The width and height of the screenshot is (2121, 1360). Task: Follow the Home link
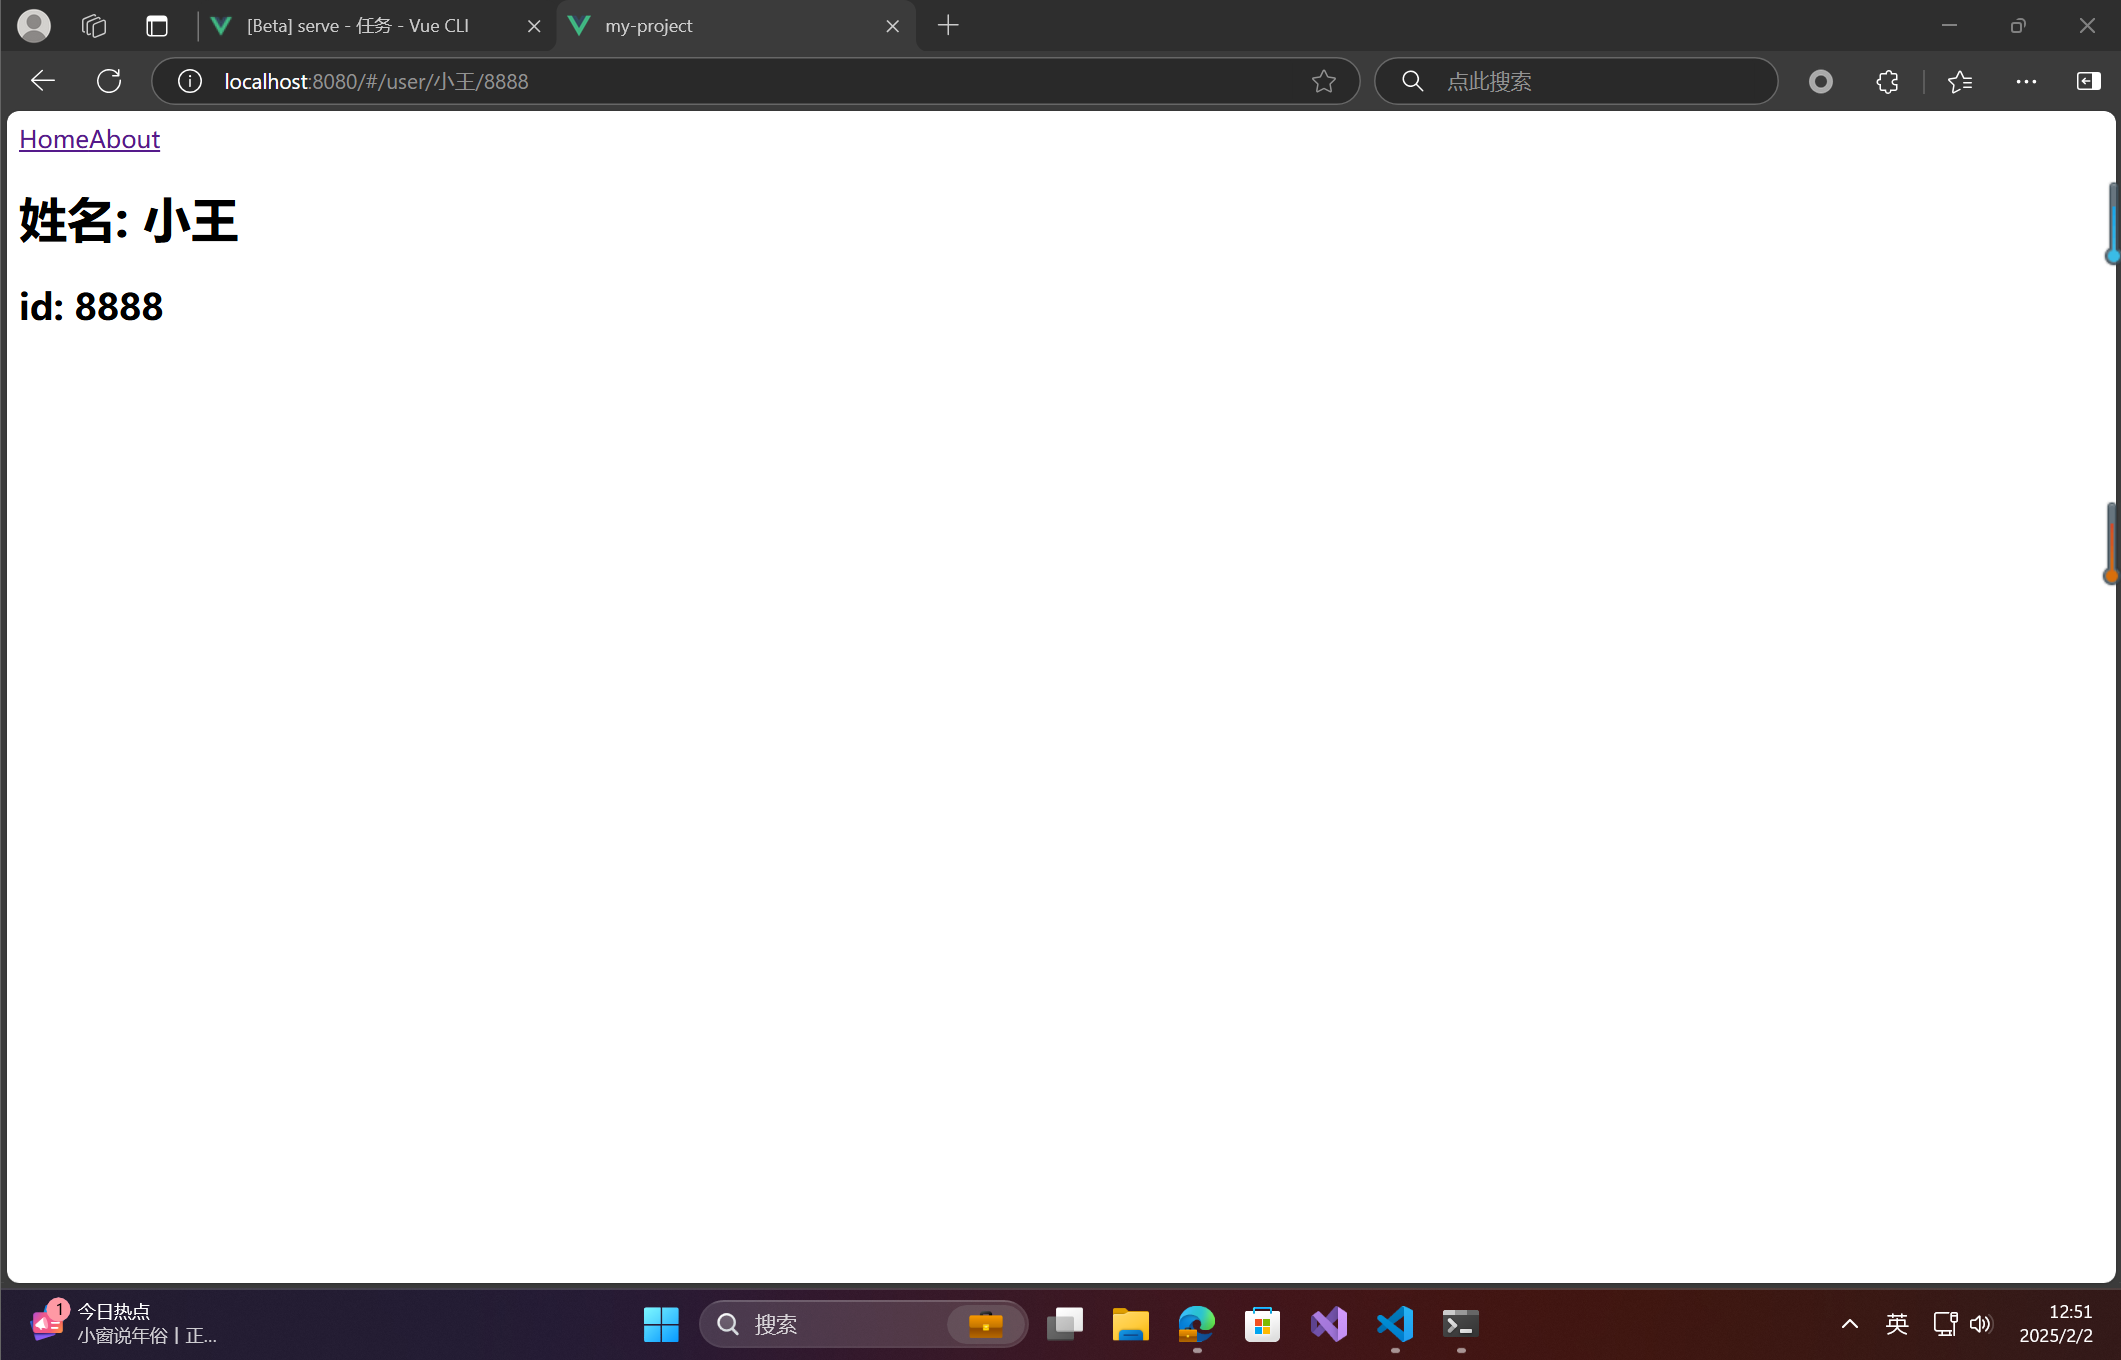click(54, 139)
